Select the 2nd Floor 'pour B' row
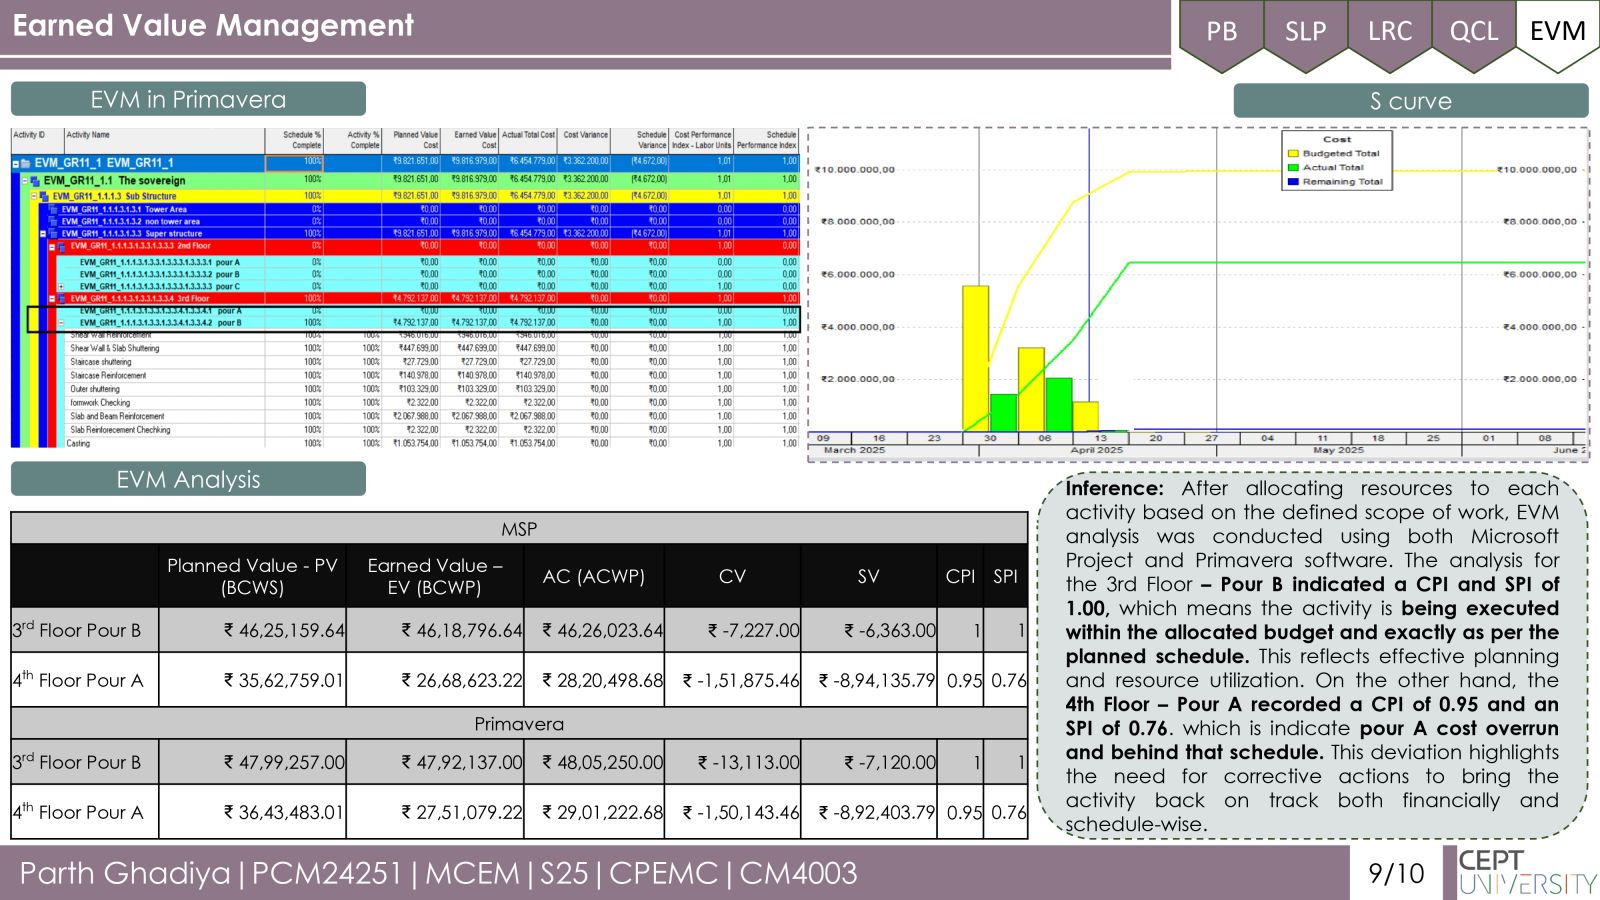This screenshot has width=1600, height=900. pos(430,274)
